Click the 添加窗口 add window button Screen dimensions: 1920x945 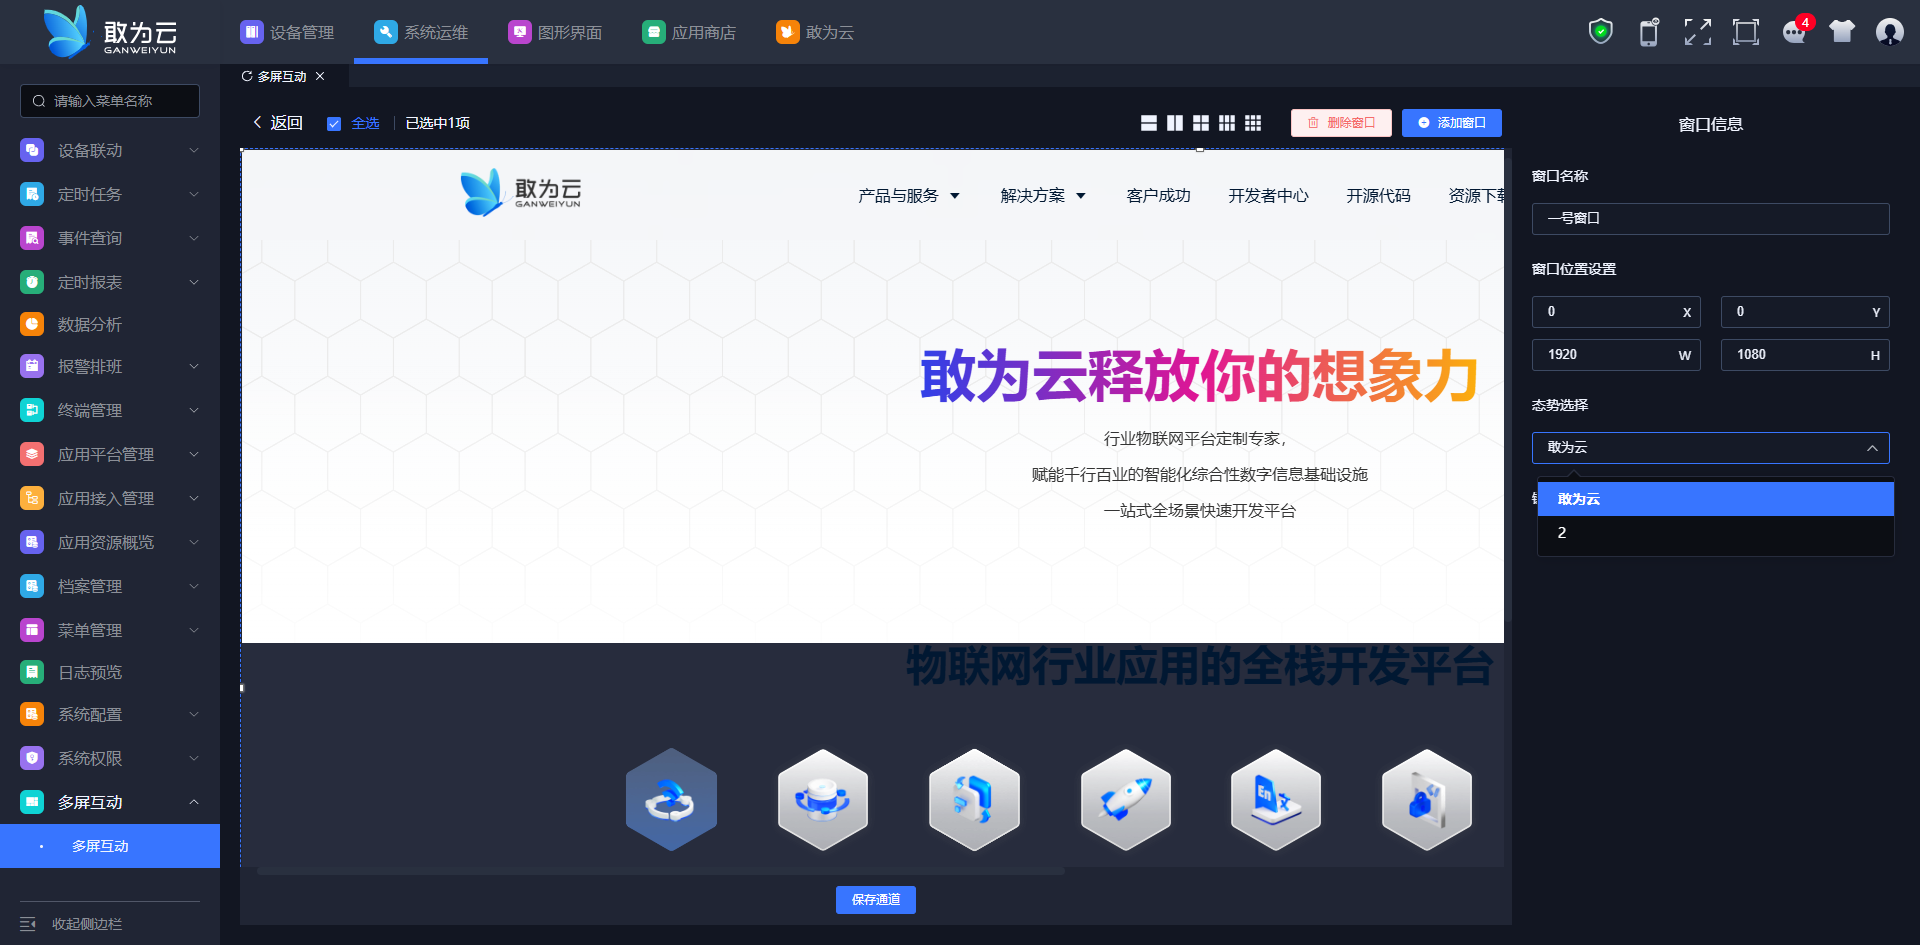click(x=1451, y=123)
